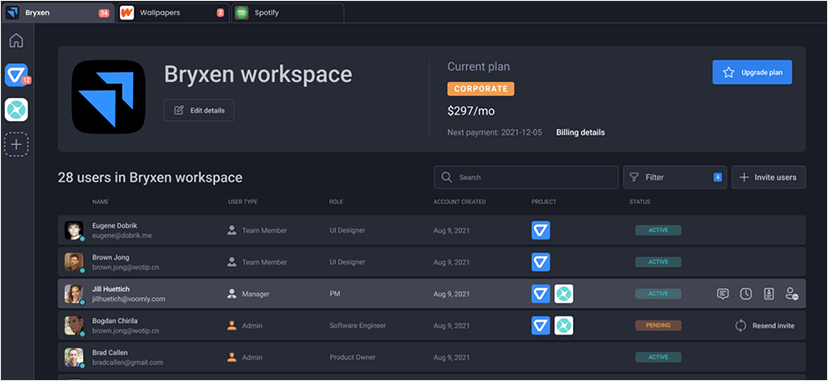Switch to the Bryxen tab
828x381 pixels.
pyautogui.click(x=59, y=13)
